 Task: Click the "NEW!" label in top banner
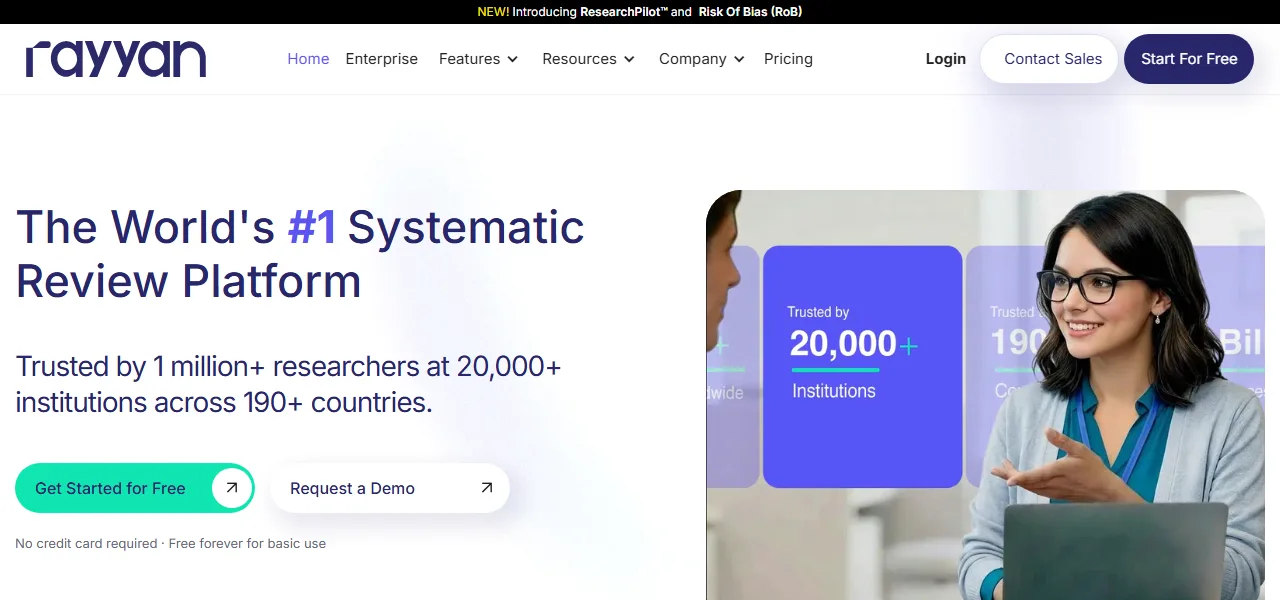coord(493,12)
